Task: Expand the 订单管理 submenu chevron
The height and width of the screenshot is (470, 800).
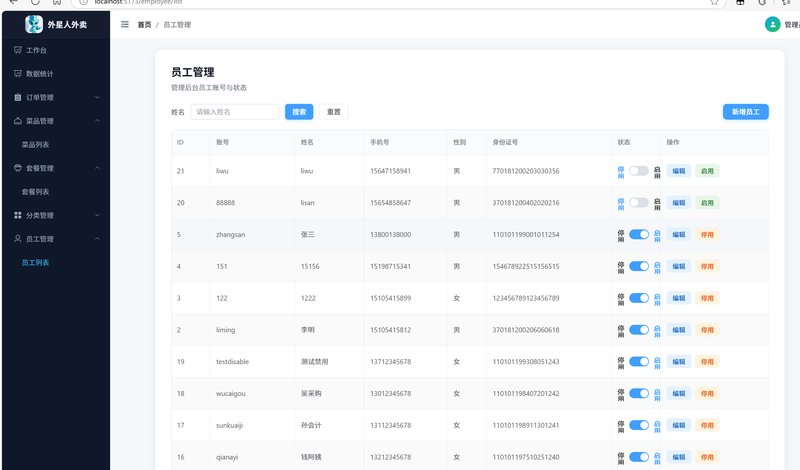Action: (x=97, y=97)
